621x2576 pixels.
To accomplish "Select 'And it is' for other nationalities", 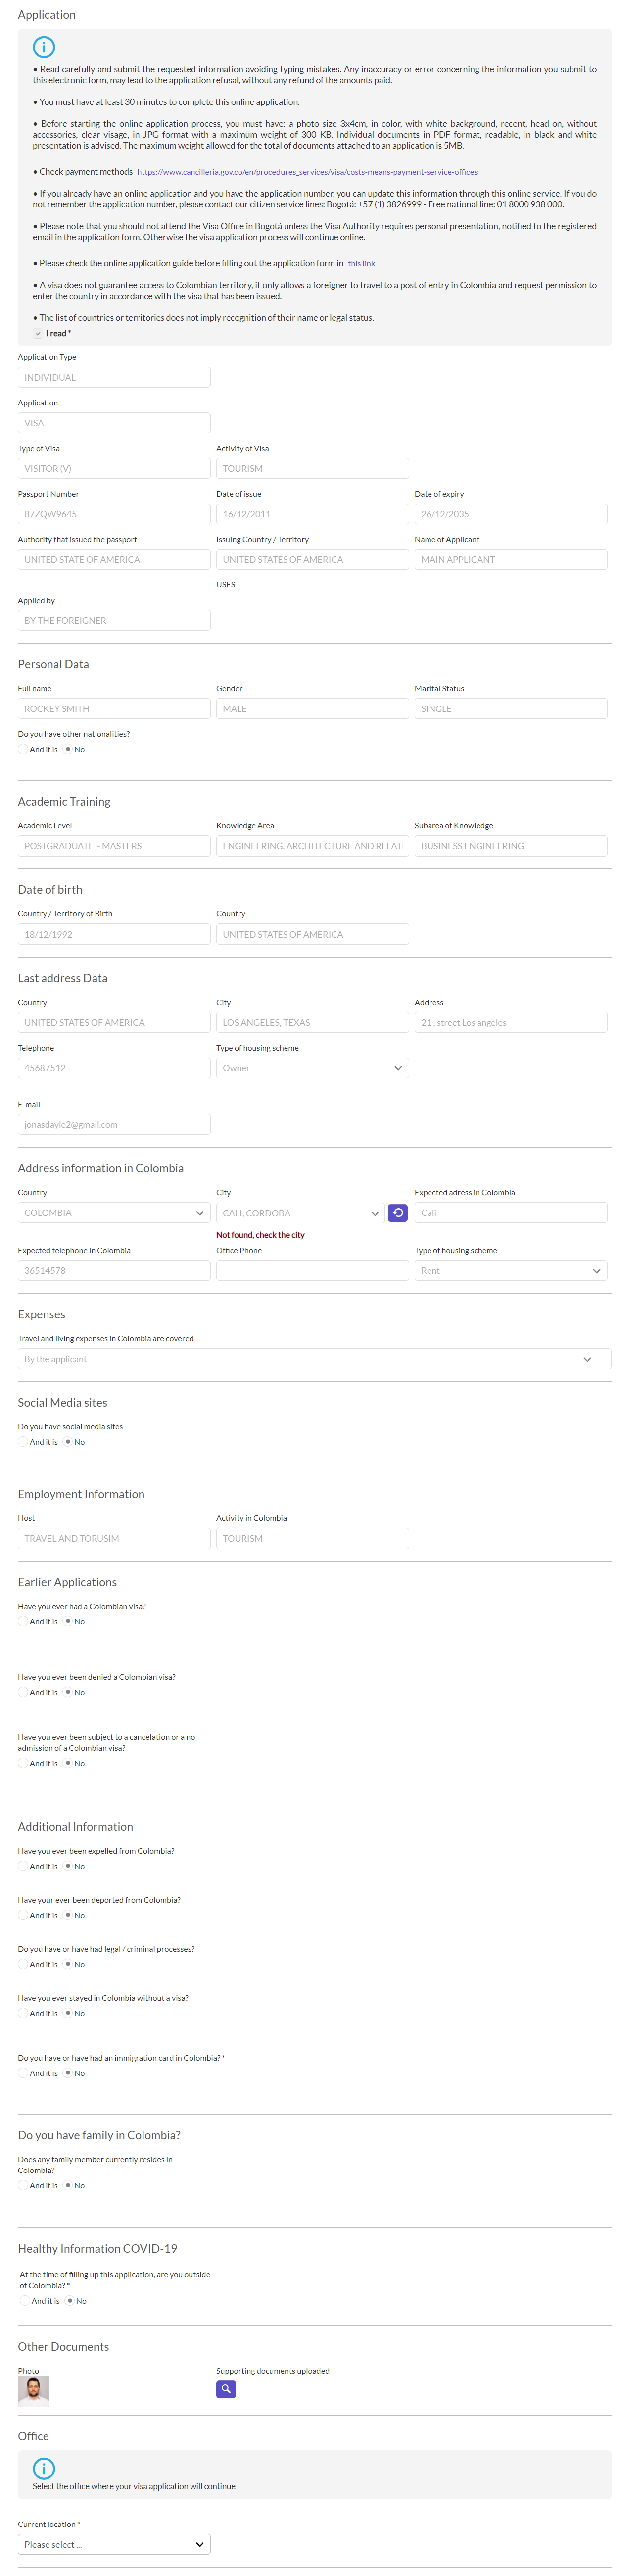I will coord(23,749).
